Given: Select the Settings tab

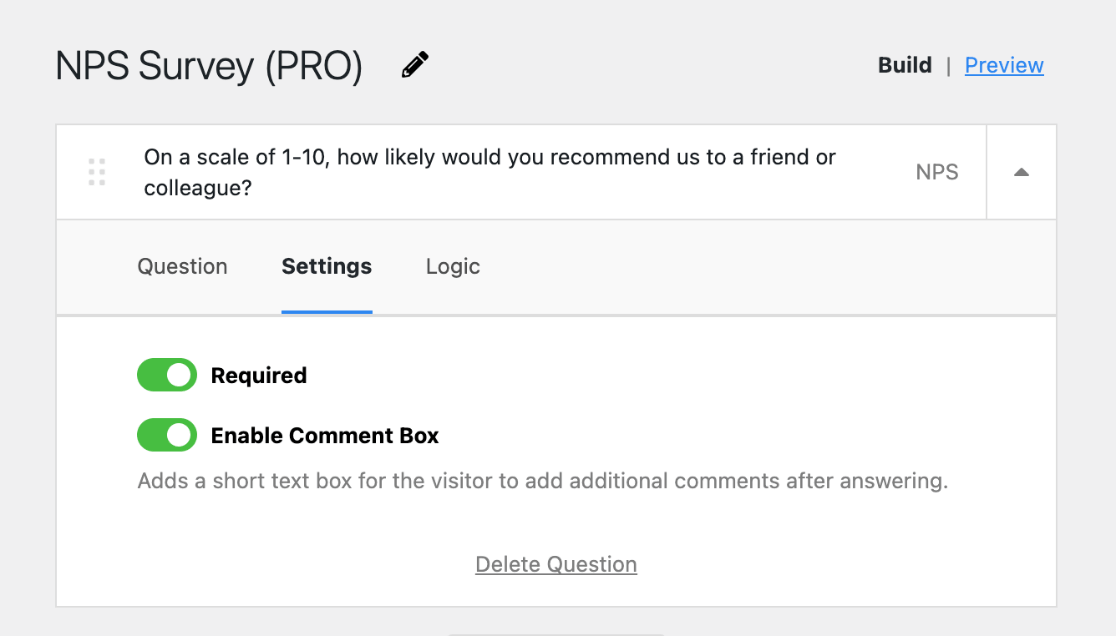Looking at the screenshot, I should [x=327, y=267].
